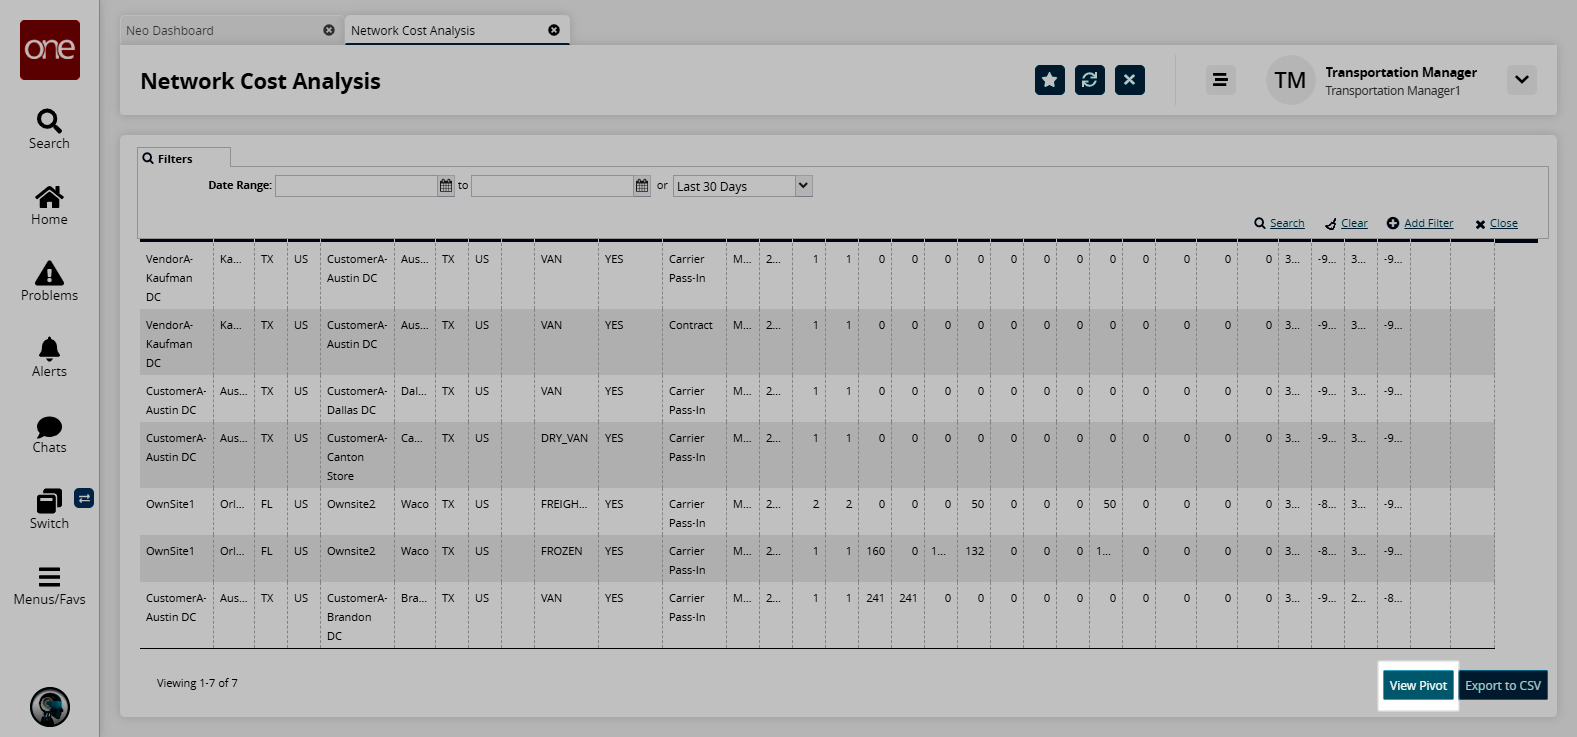The height and width of the screenshot is (737, 1577).
Task: Open the header hamburger options menu
Action: coord(1219,80)
